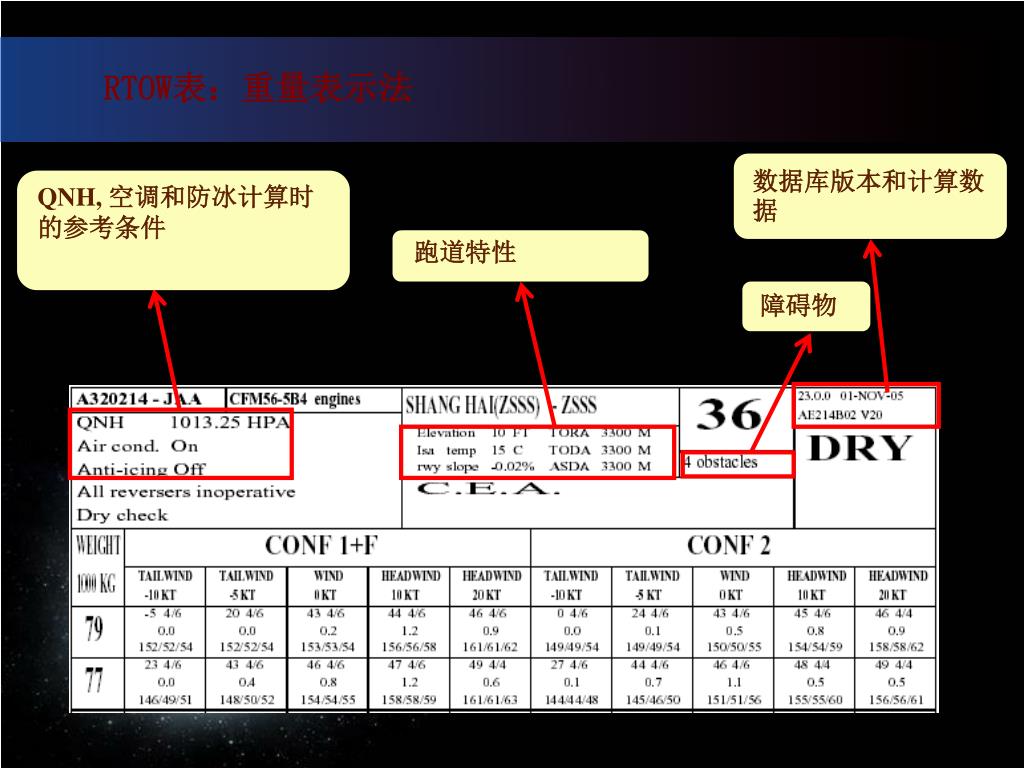Click the weight row label '77'
The image size is (1024, 768).
[94, 680]
